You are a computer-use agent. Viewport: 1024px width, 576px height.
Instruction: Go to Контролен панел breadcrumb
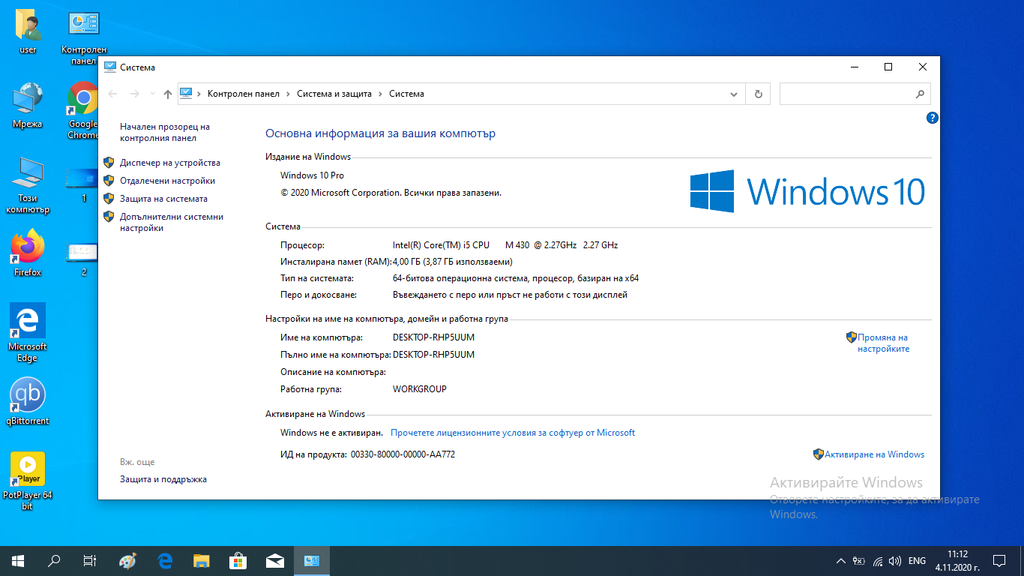pyautogui.click(x=243, y=94)
